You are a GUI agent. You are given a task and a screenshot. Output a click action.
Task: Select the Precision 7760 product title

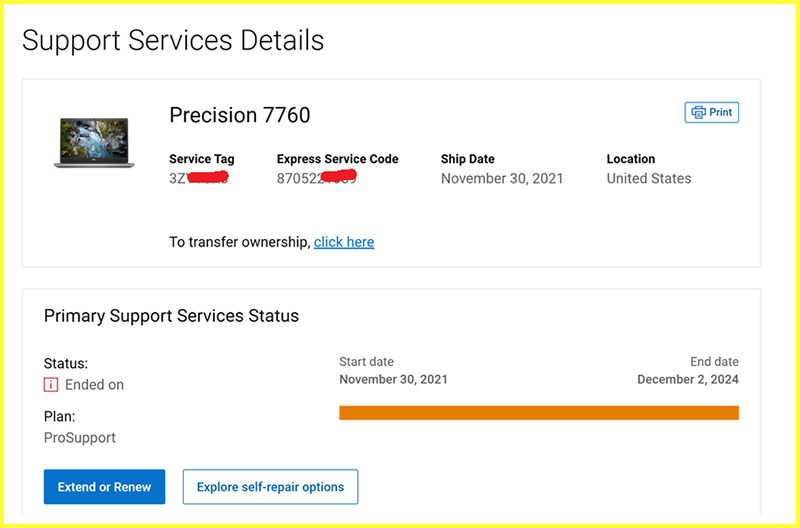tap(240, 115)
